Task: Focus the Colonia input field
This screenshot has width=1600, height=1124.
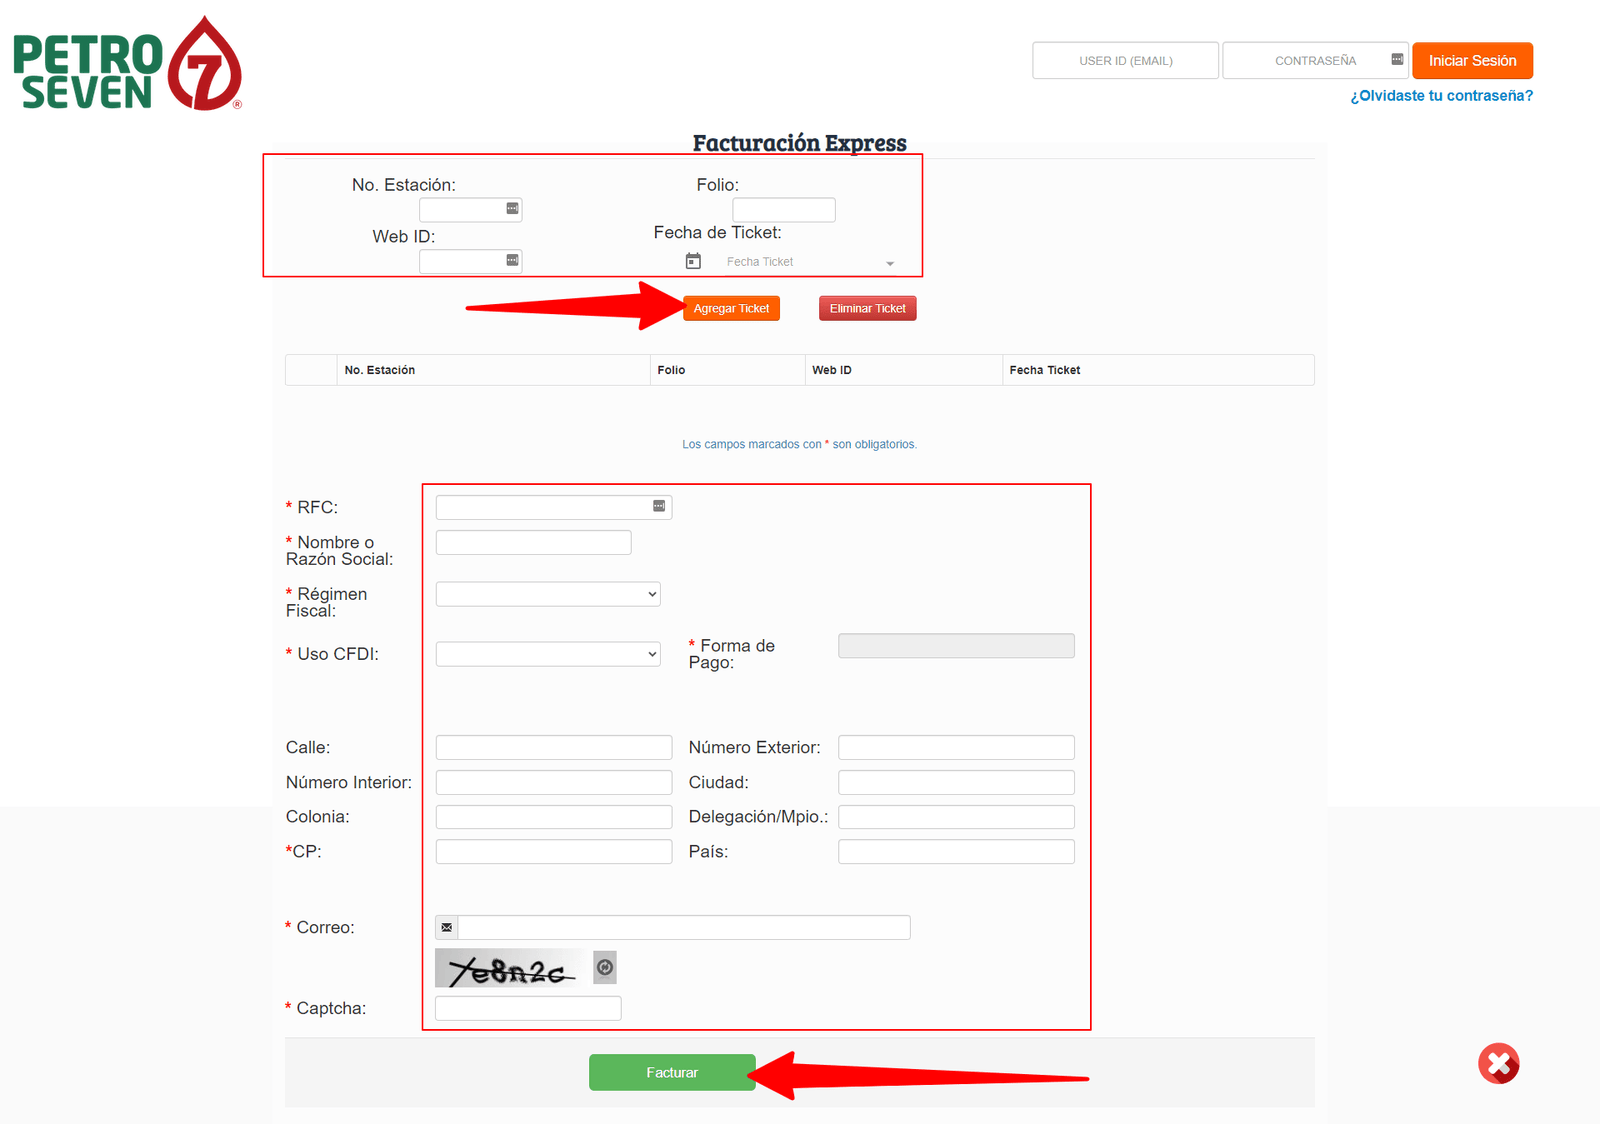Action: click(554, 817)
